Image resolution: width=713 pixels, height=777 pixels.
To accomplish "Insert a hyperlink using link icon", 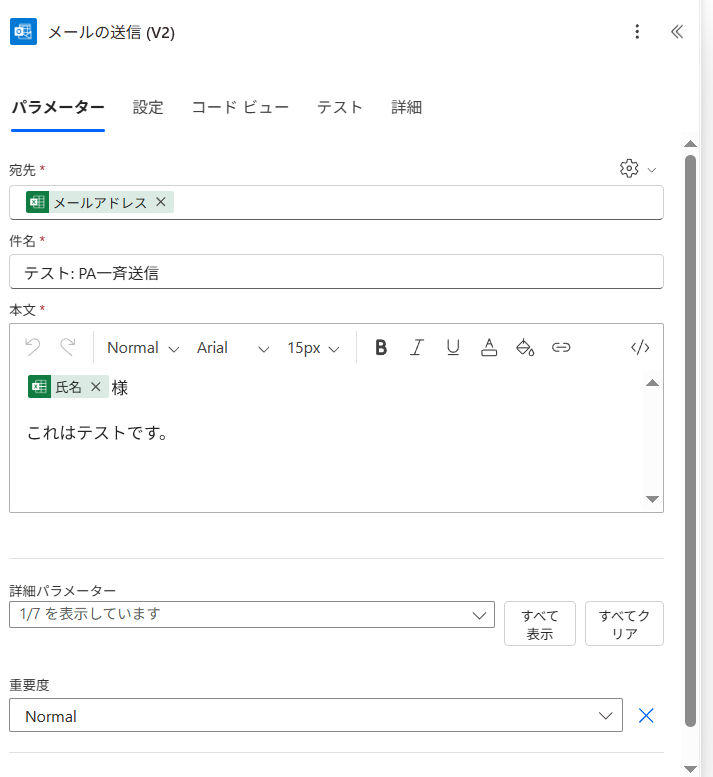I will click(561, 347).
